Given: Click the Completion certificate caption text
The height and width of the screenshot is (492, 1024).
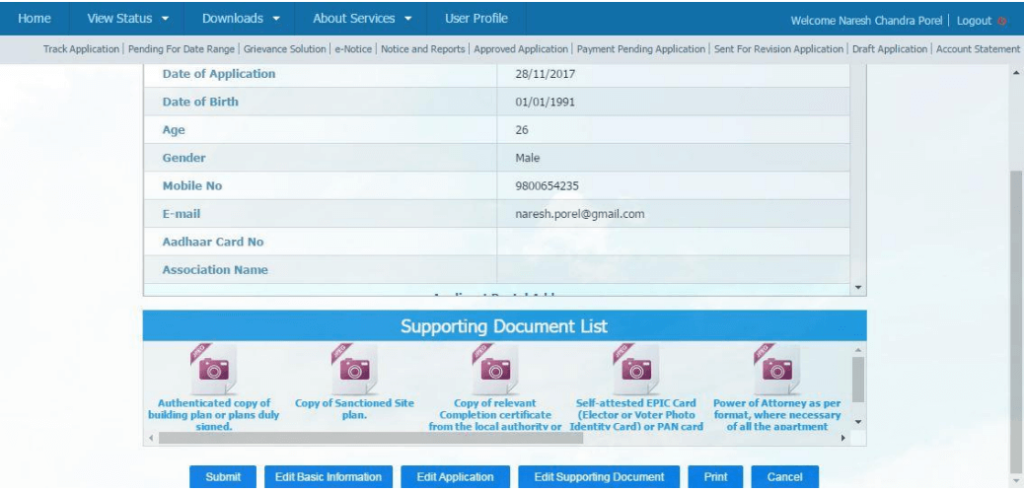Looking at the screenshot, I should (495, 415).
